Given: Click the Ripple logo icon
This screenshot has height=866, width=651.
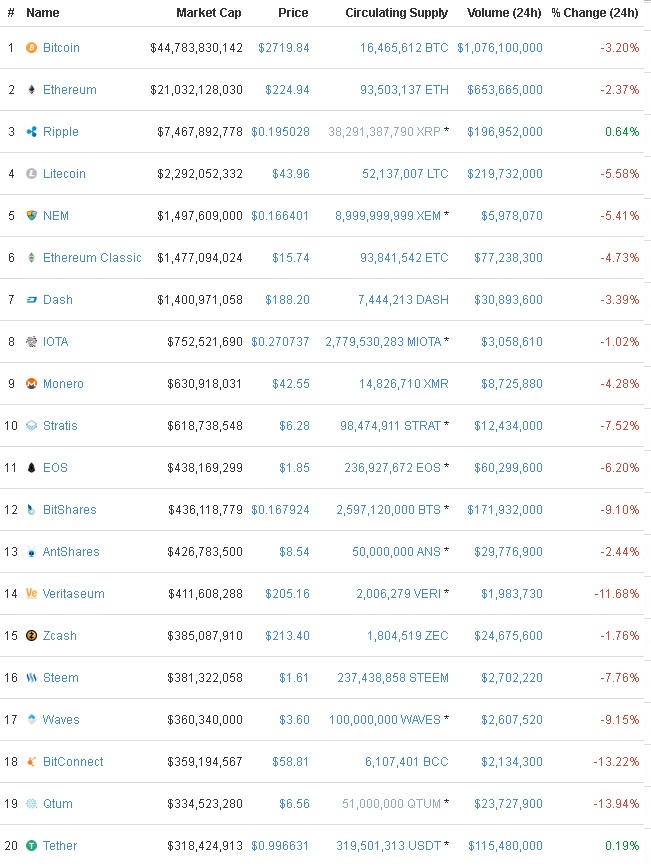Looking at the screenshot, I should 31,131.
